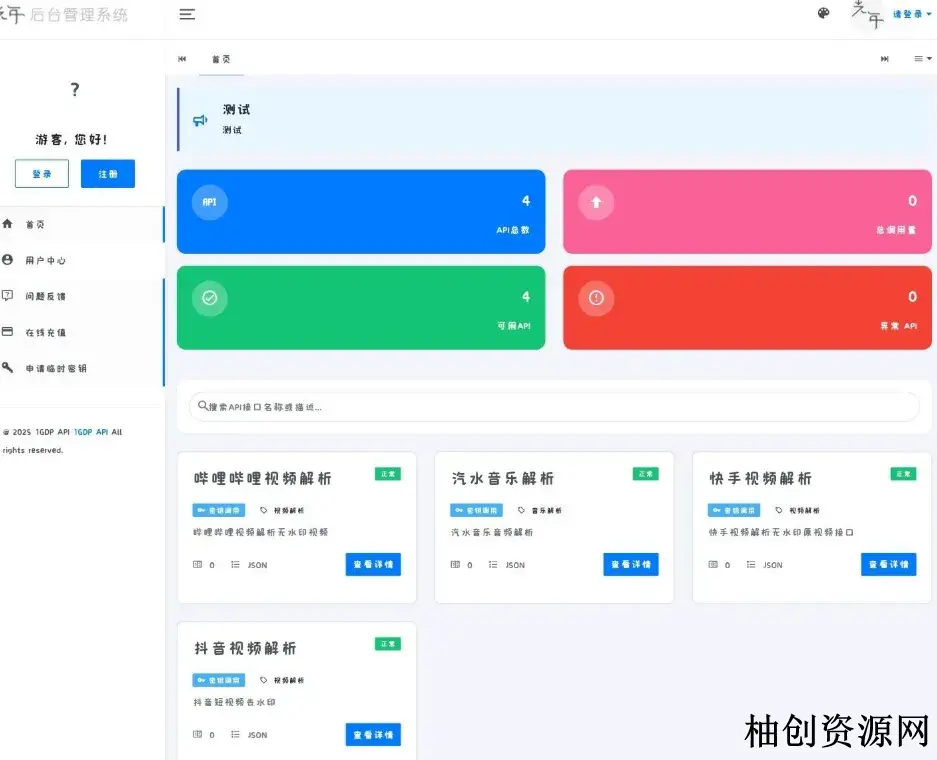Click the upload arrow icon on pink card
The image size is (937, 760).
pyautogui.click(x=596, y=202)
